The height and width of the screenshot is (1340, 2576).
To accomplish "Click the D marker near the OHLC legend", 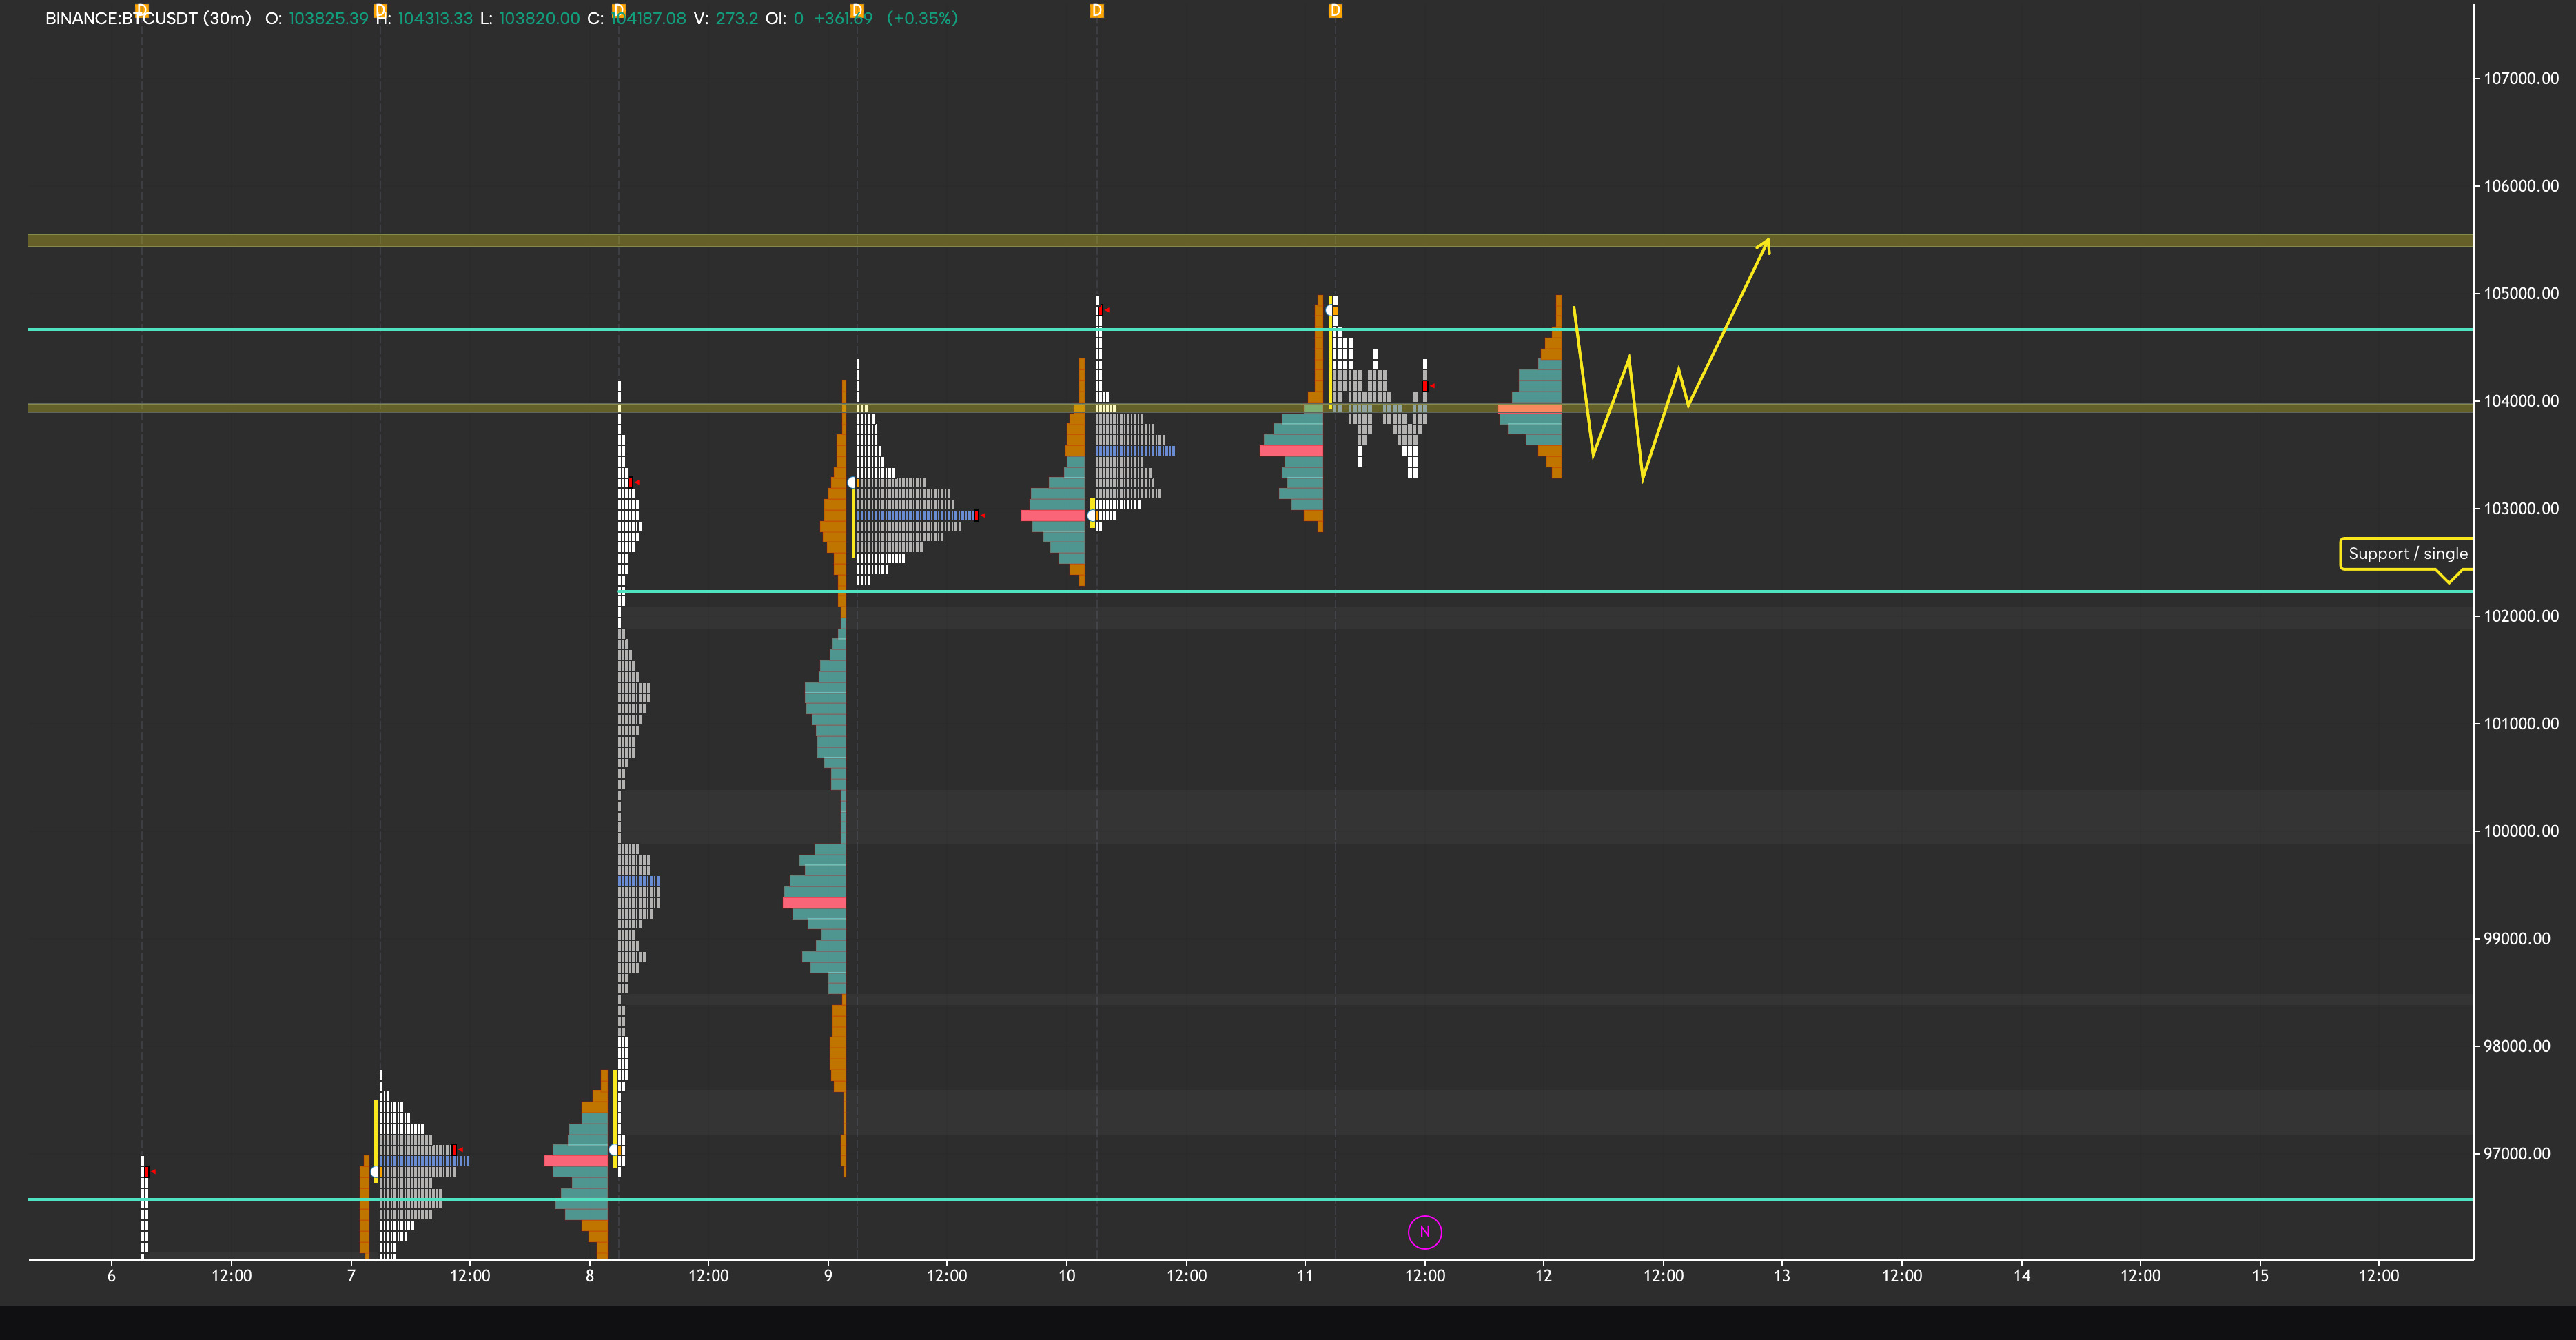I will [380, 10].
